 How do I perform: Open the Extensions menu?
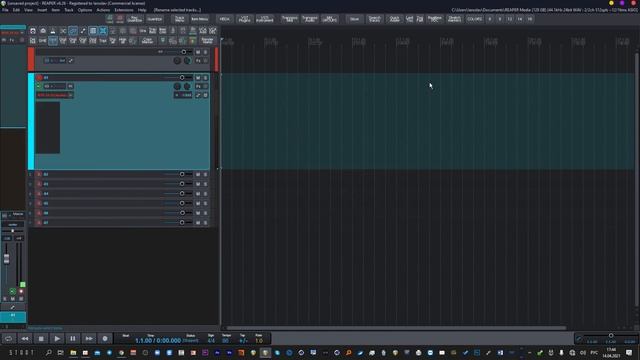tap(124, 10)
